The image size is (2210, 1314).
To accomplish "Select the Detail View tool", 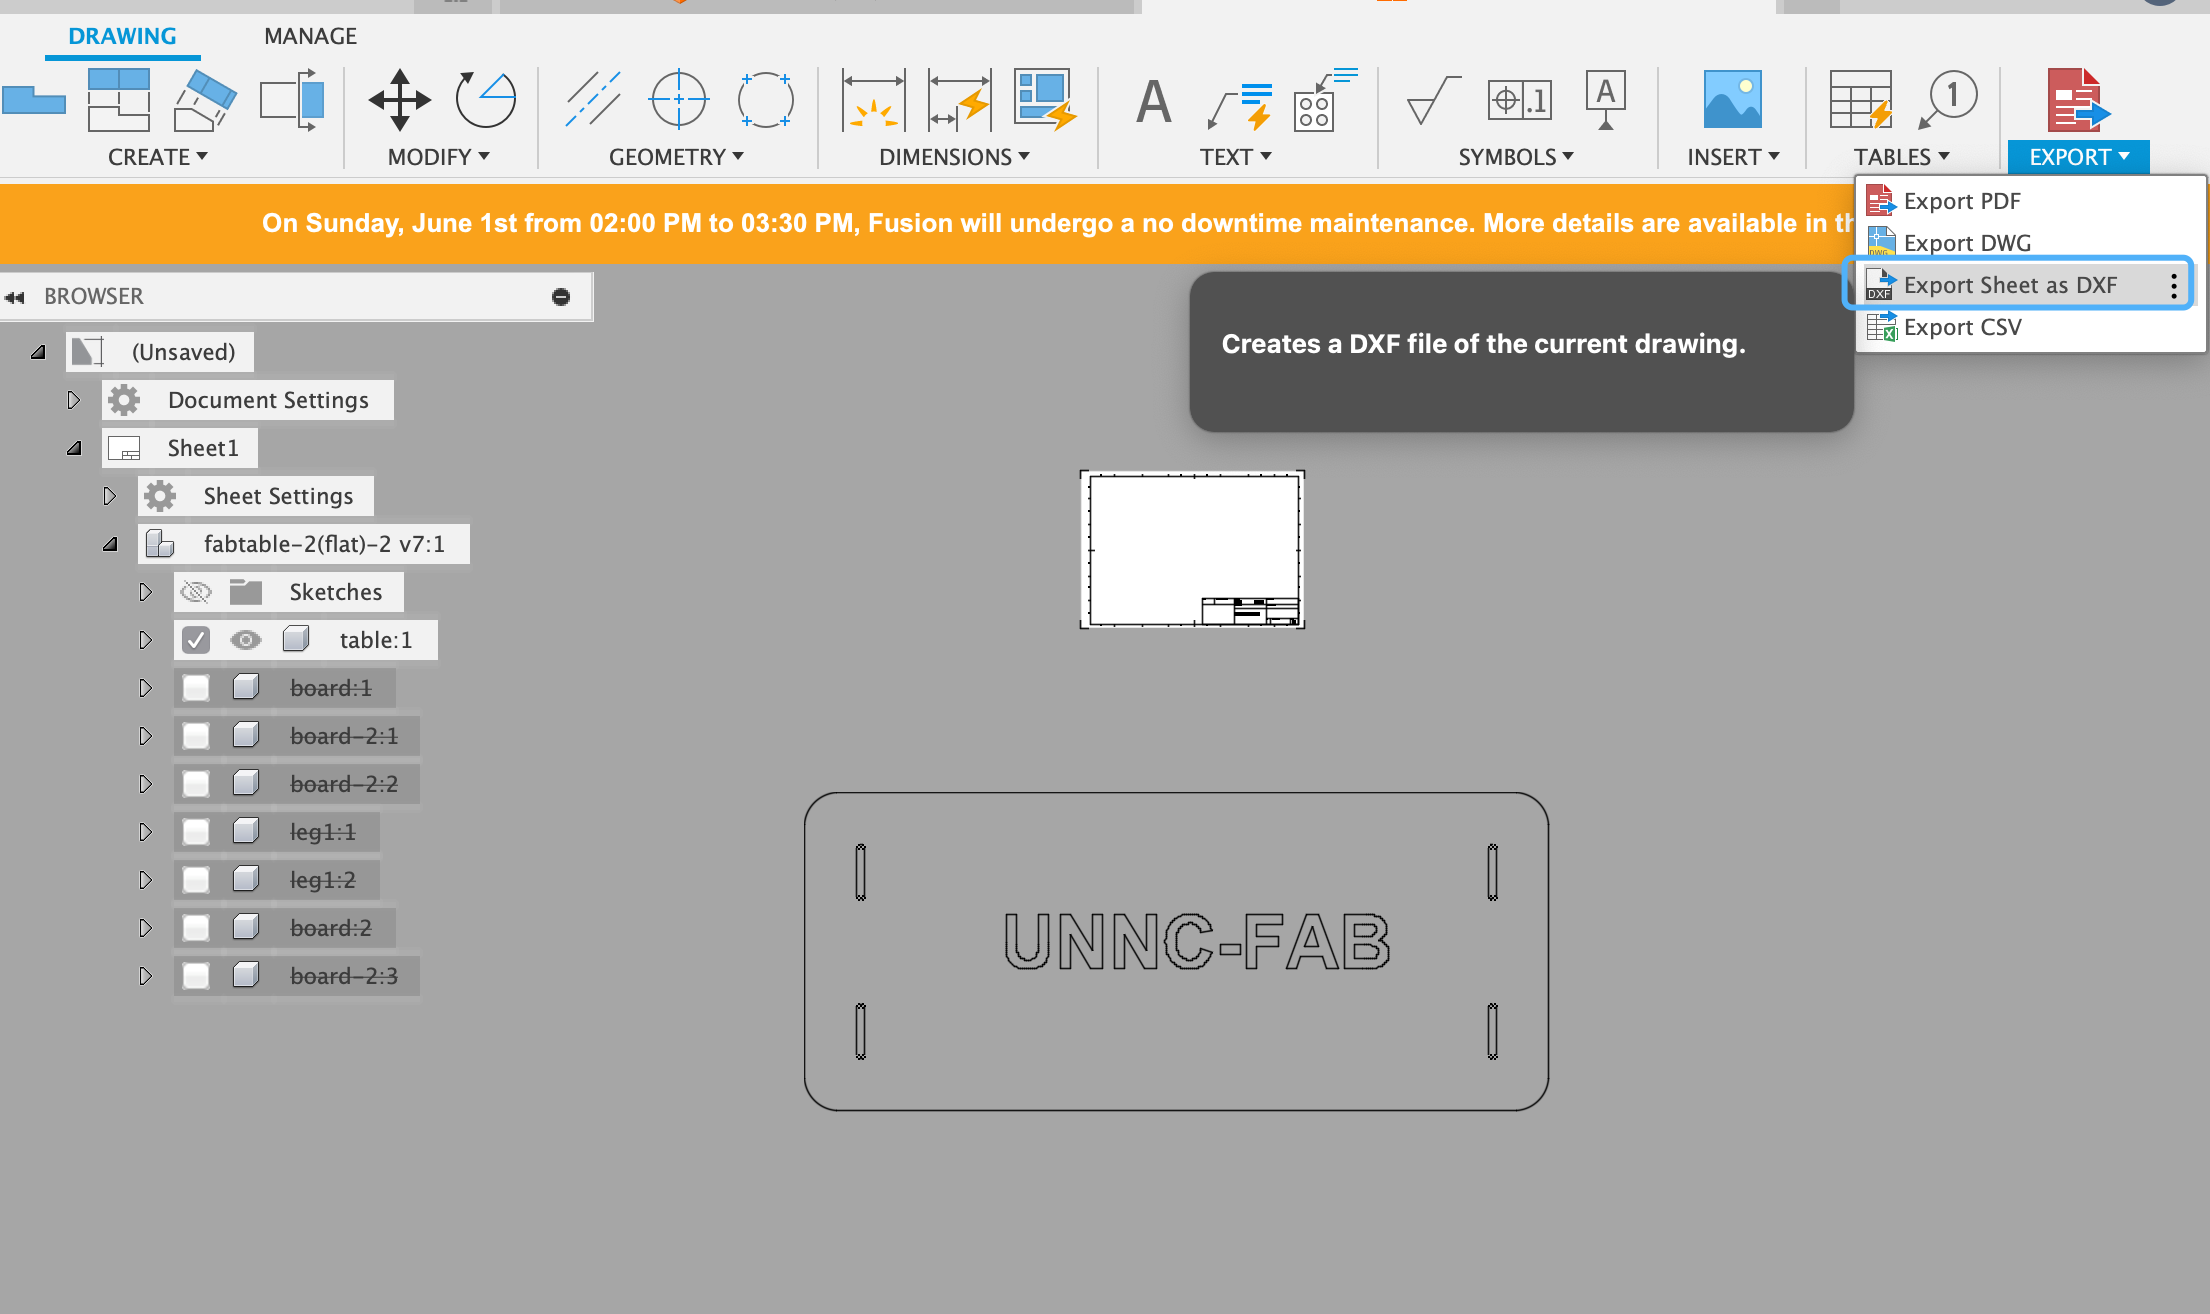I will [292, 99].
